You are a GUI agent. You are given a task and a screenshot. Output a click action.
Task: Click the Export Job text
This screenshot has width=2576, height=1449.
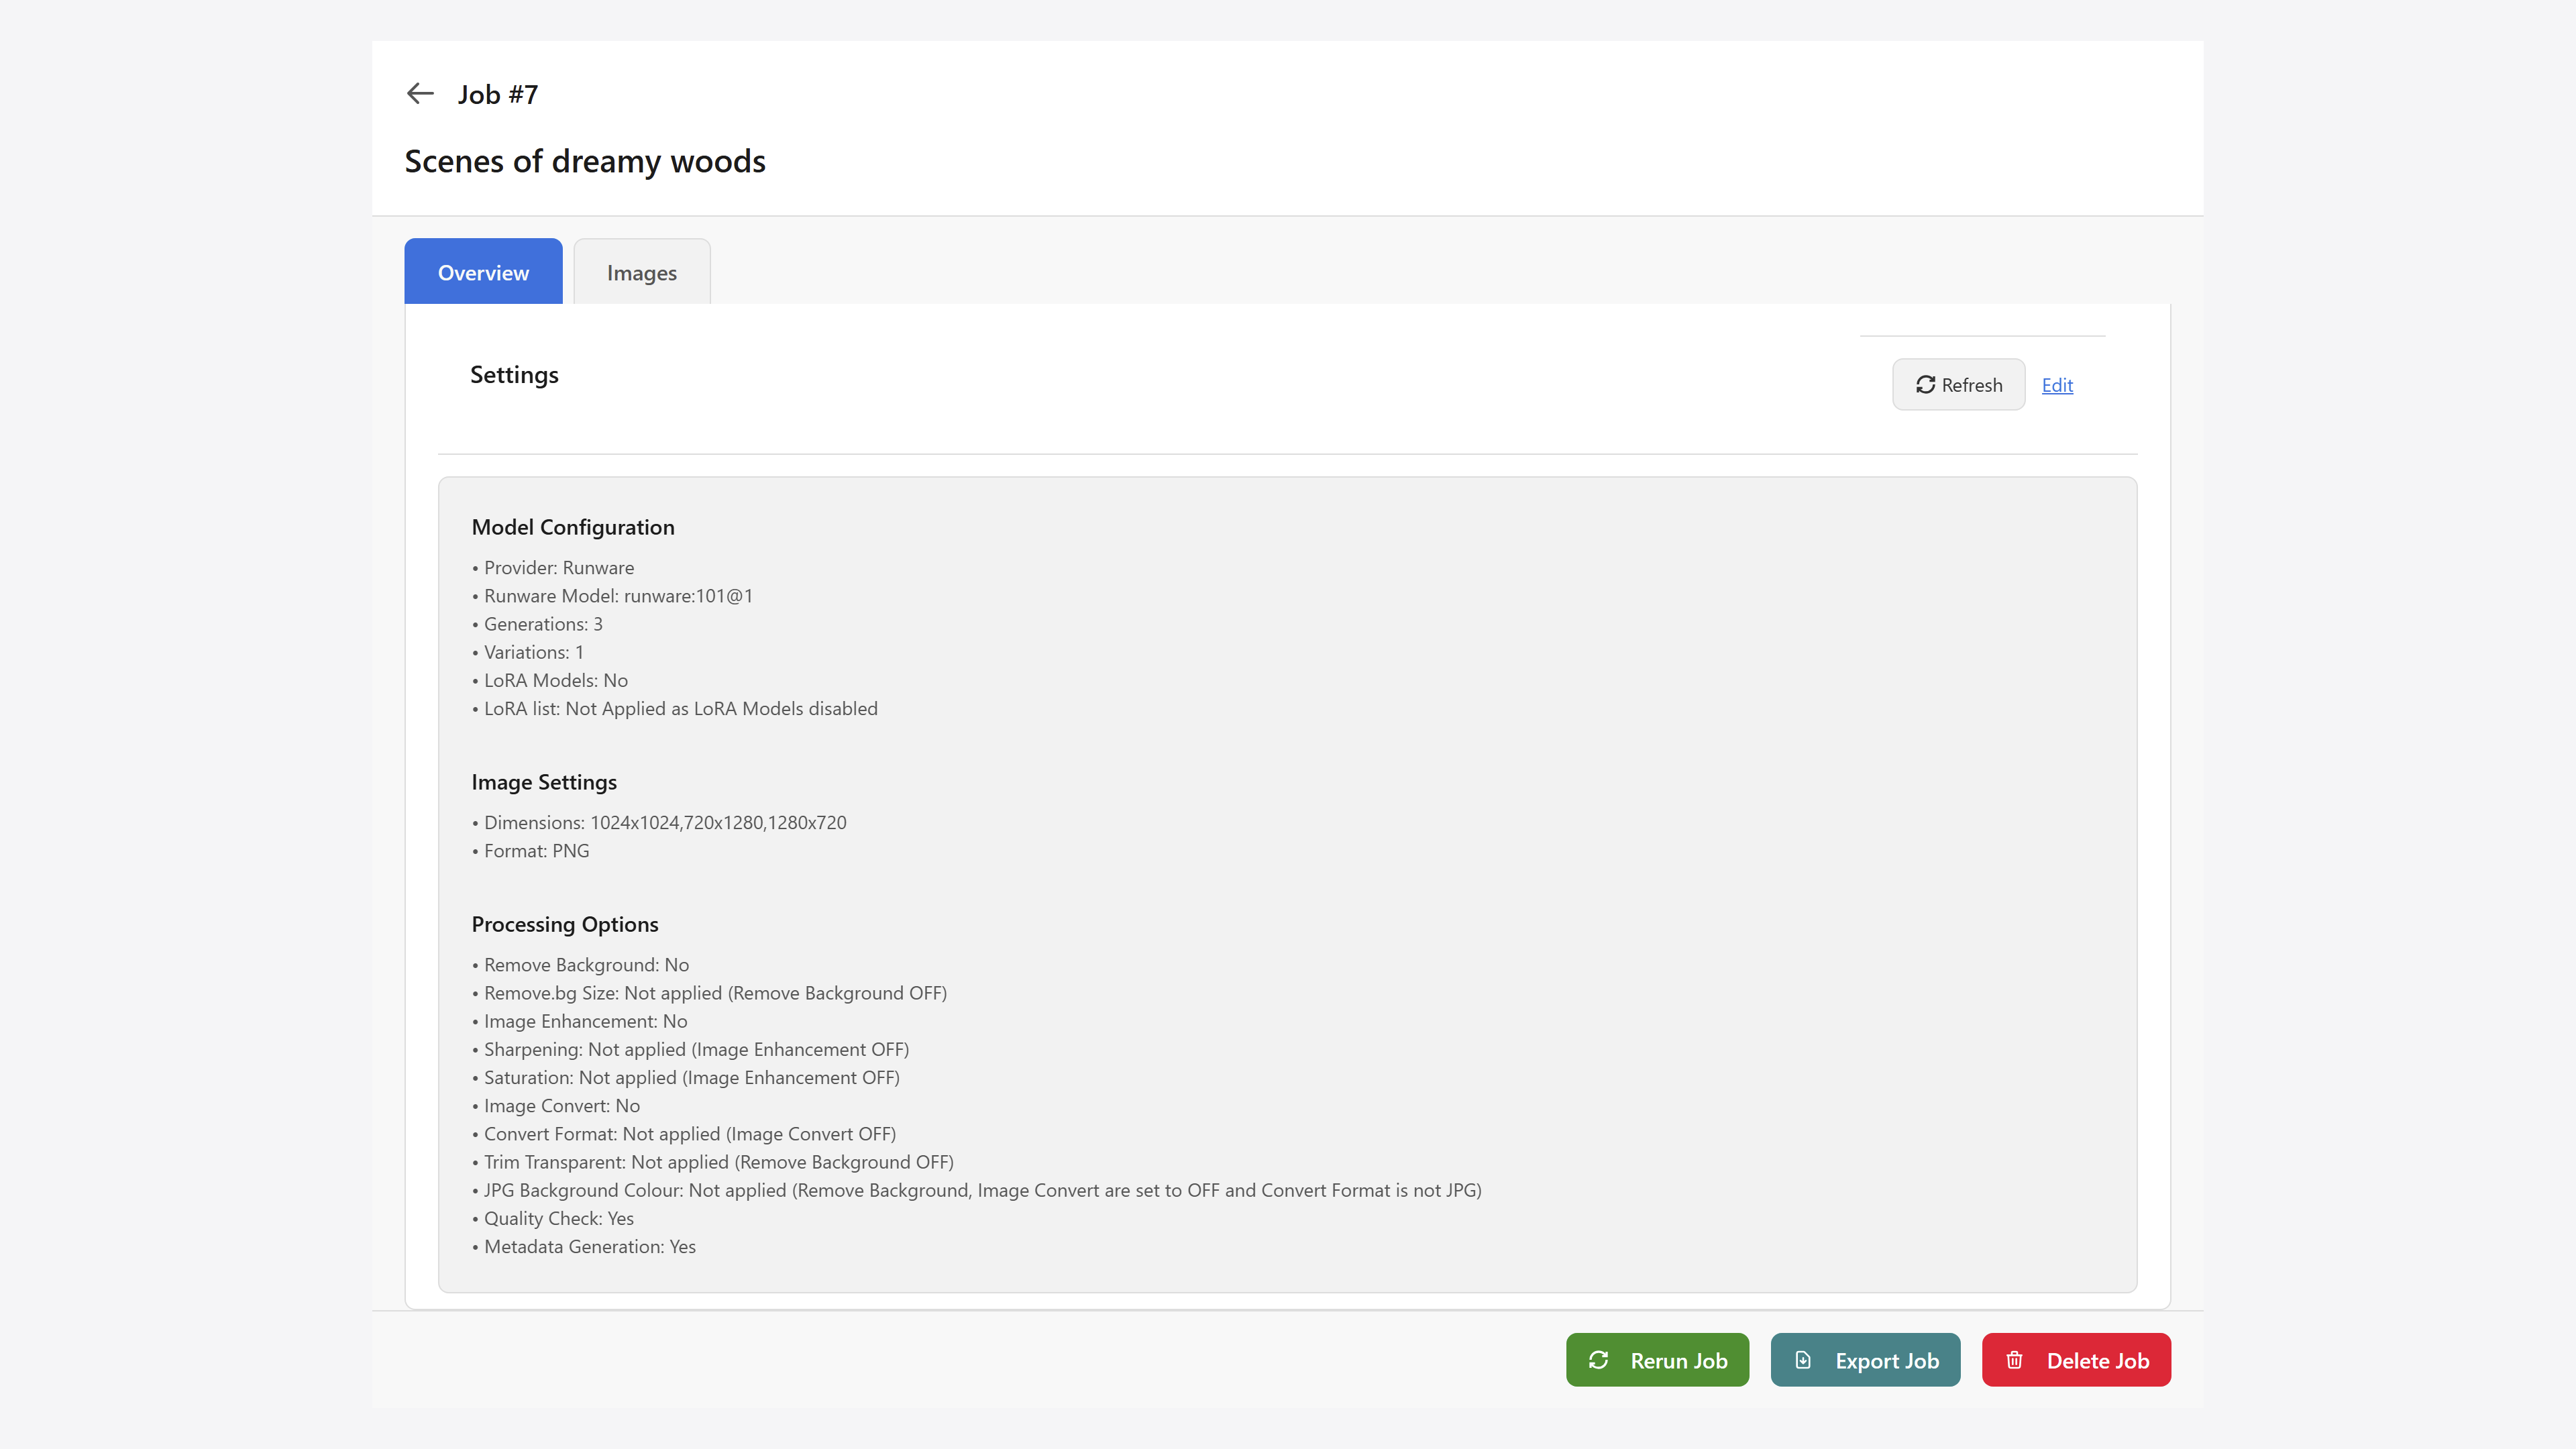tap(1886, 1360)
